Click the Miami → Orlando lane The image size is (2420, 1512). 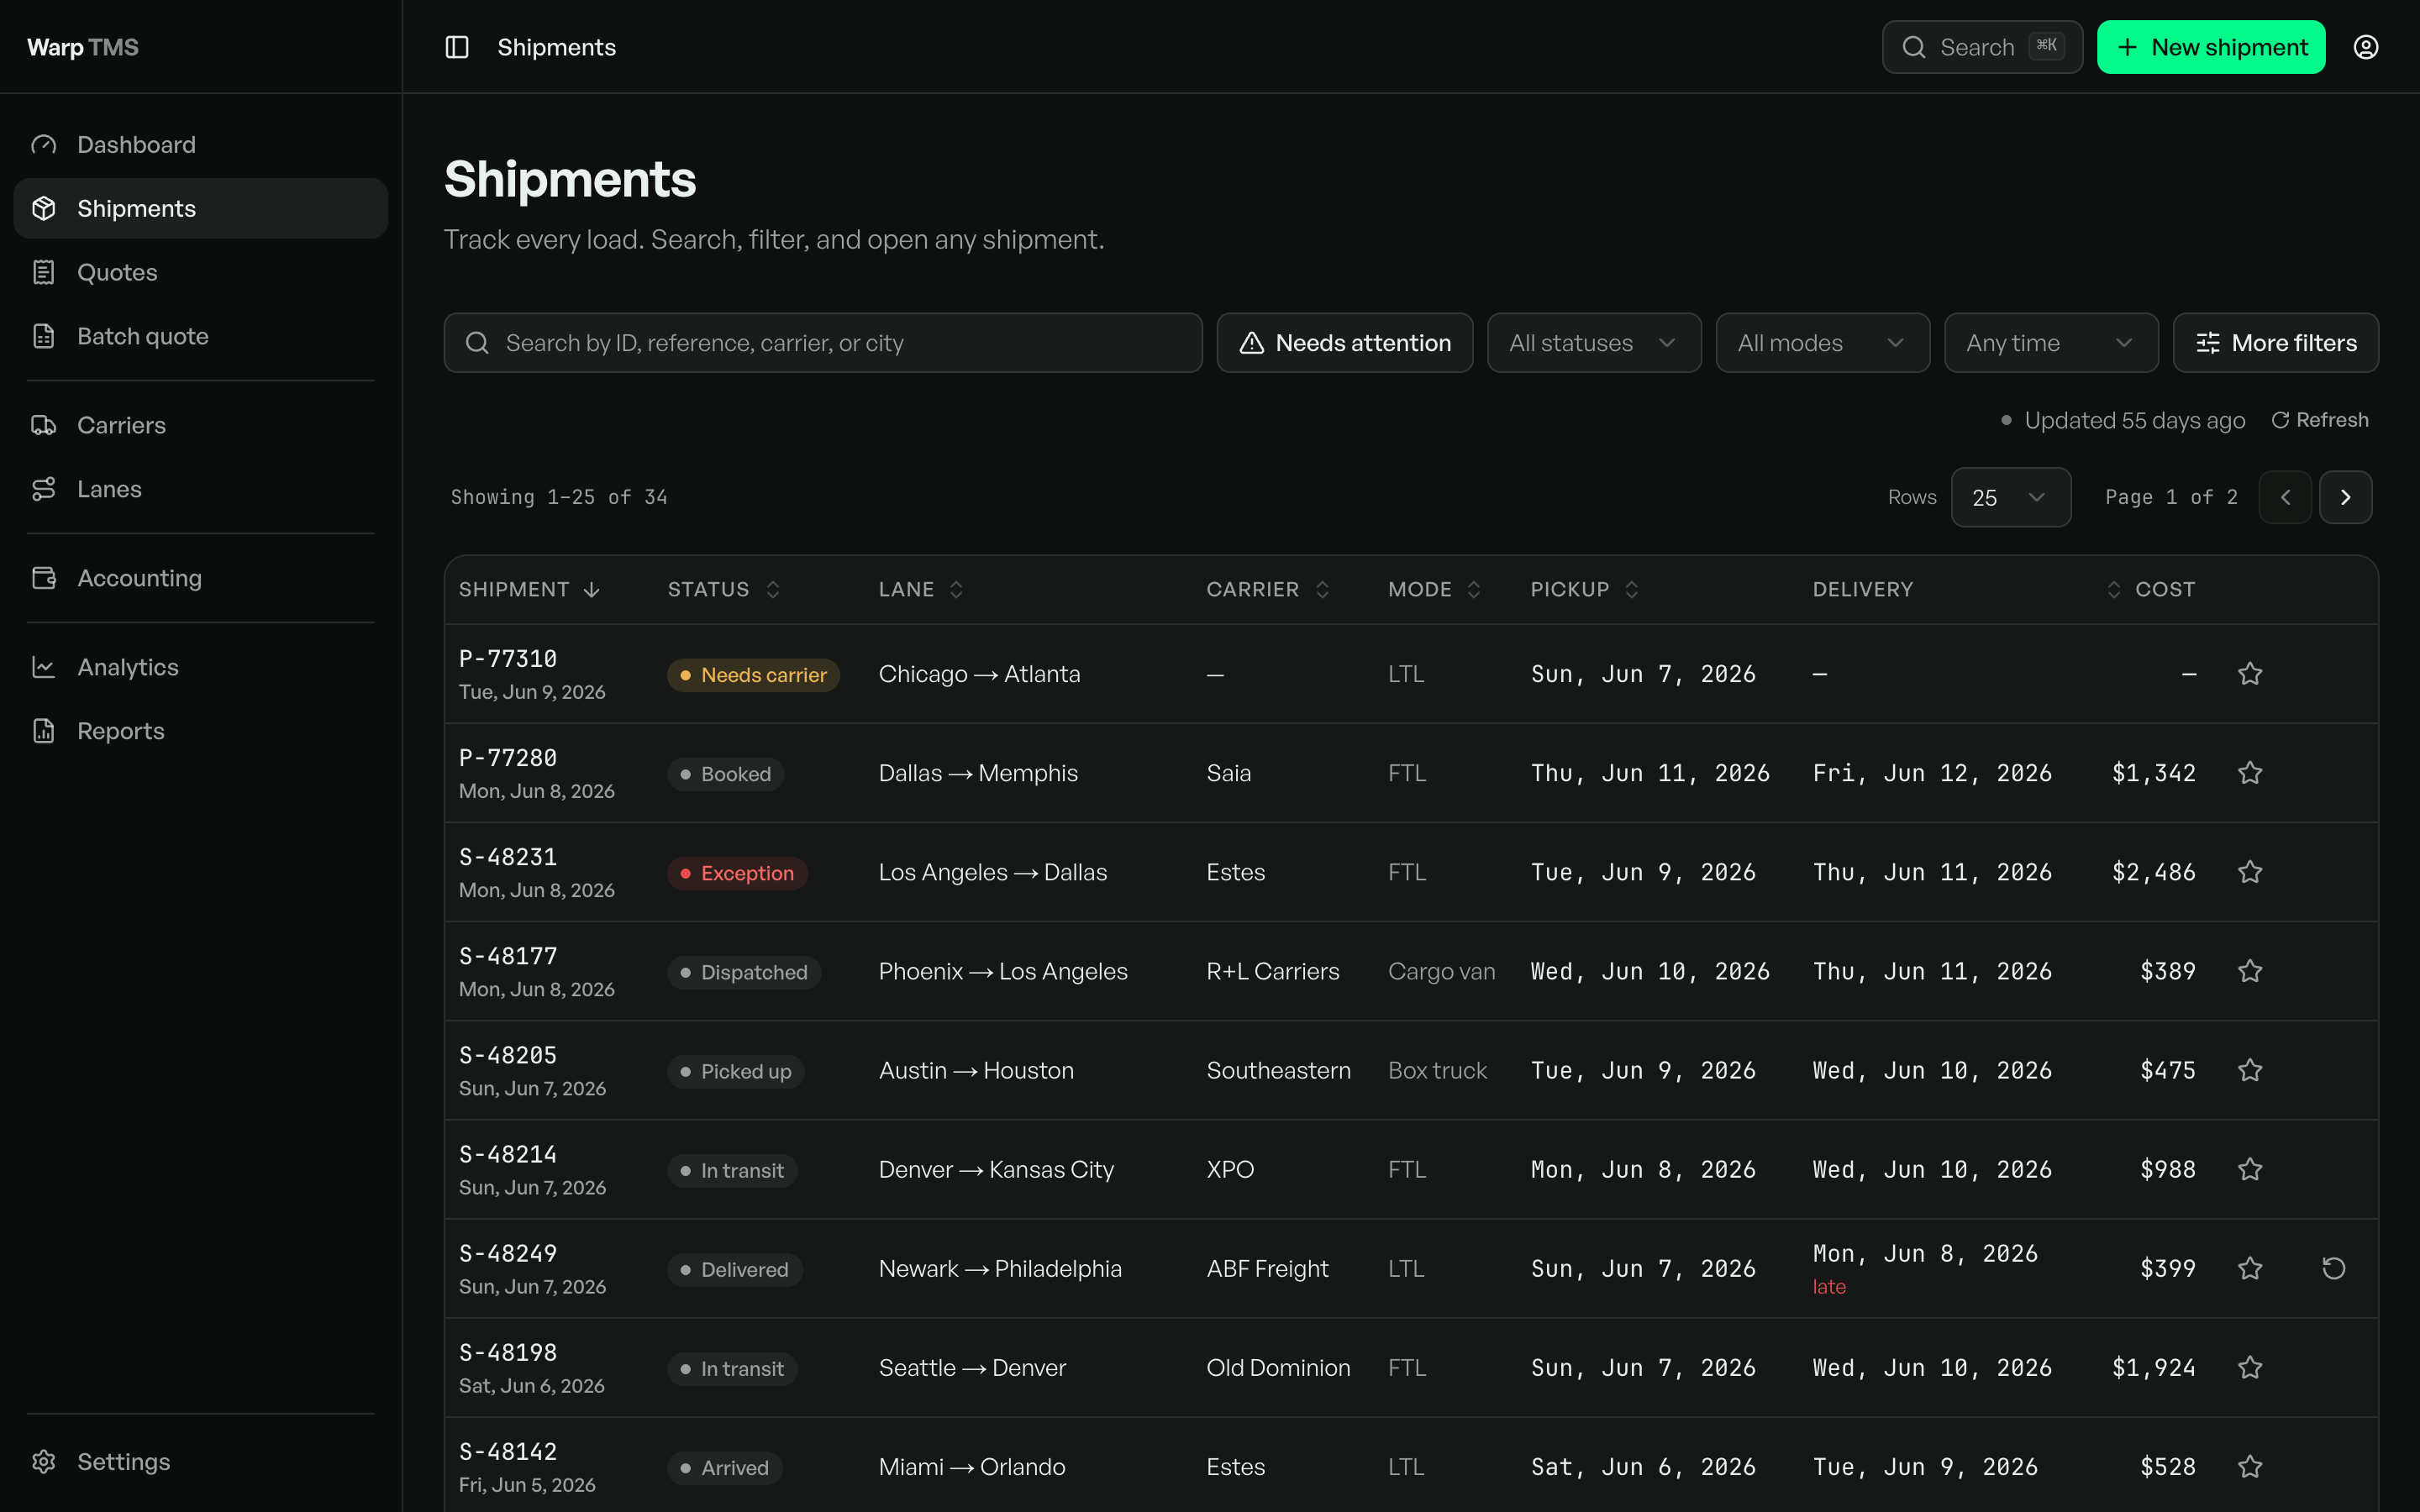972,1466
